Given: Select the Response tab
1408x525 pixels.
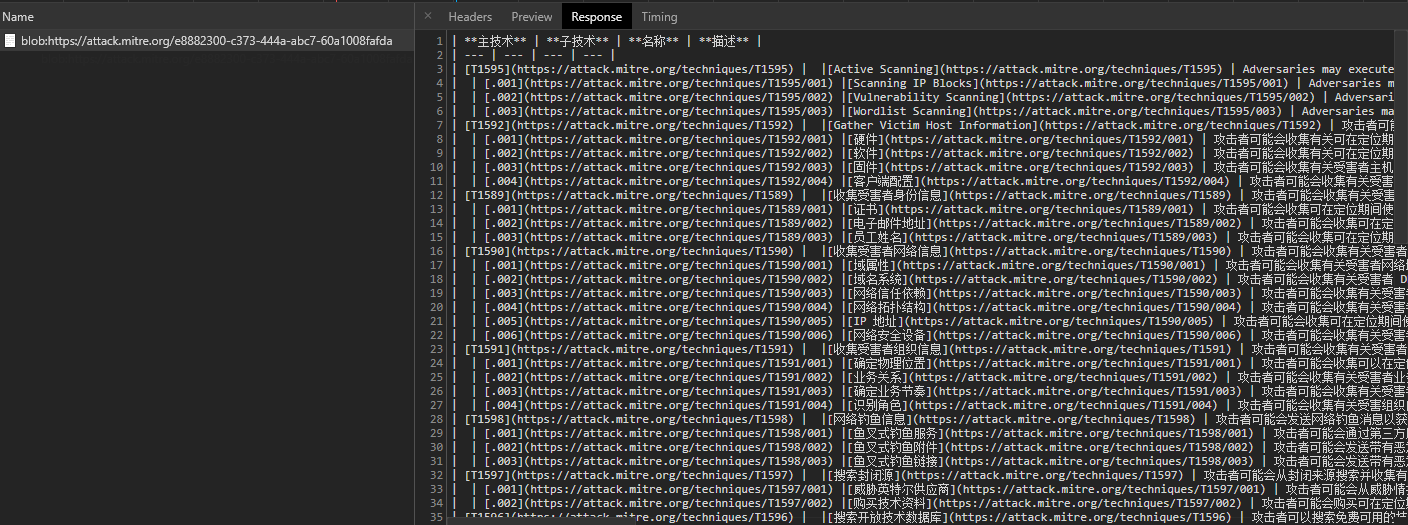Looking at the screenshot, I should click(597, 16).
